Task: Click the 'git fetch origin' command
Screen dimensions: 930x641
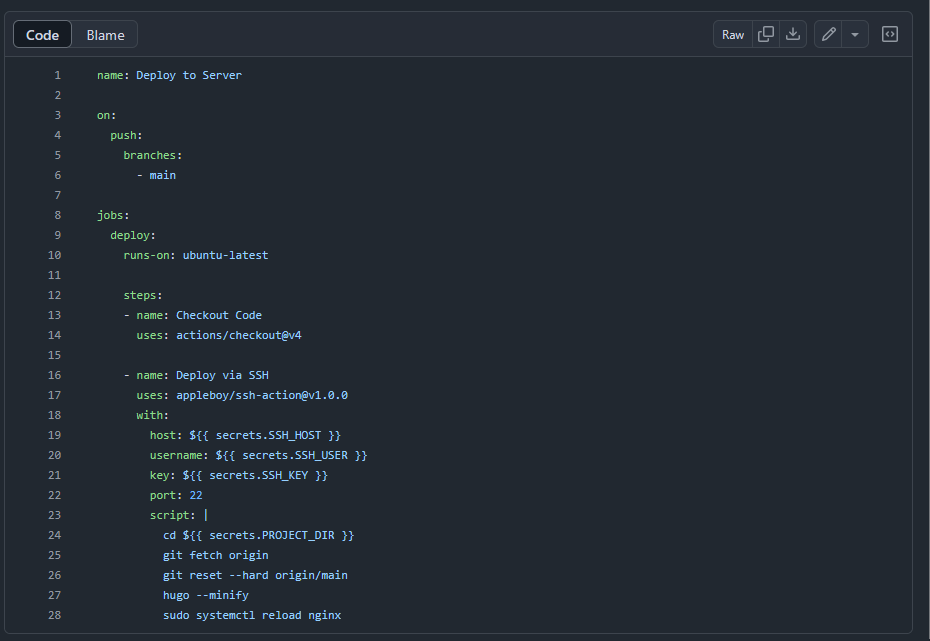Action: pyautogui.click(x=216, y=556)
